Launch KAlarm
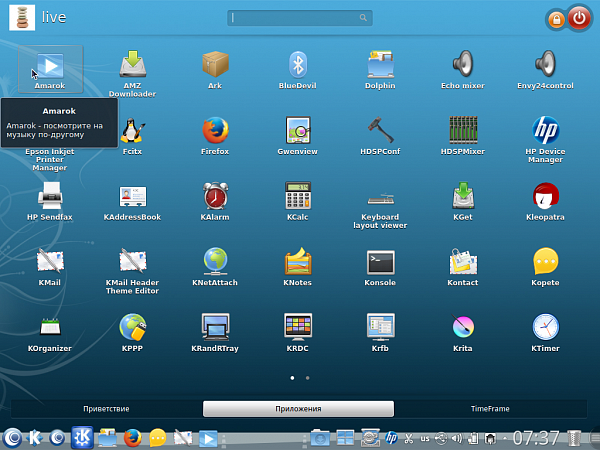 (215, 201)
